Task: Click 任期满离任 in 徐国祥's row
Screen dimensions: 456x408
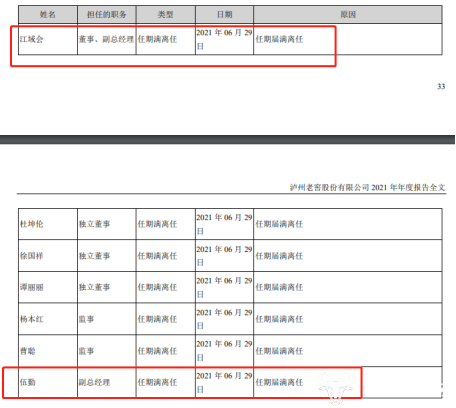Action: coord(157,256)
